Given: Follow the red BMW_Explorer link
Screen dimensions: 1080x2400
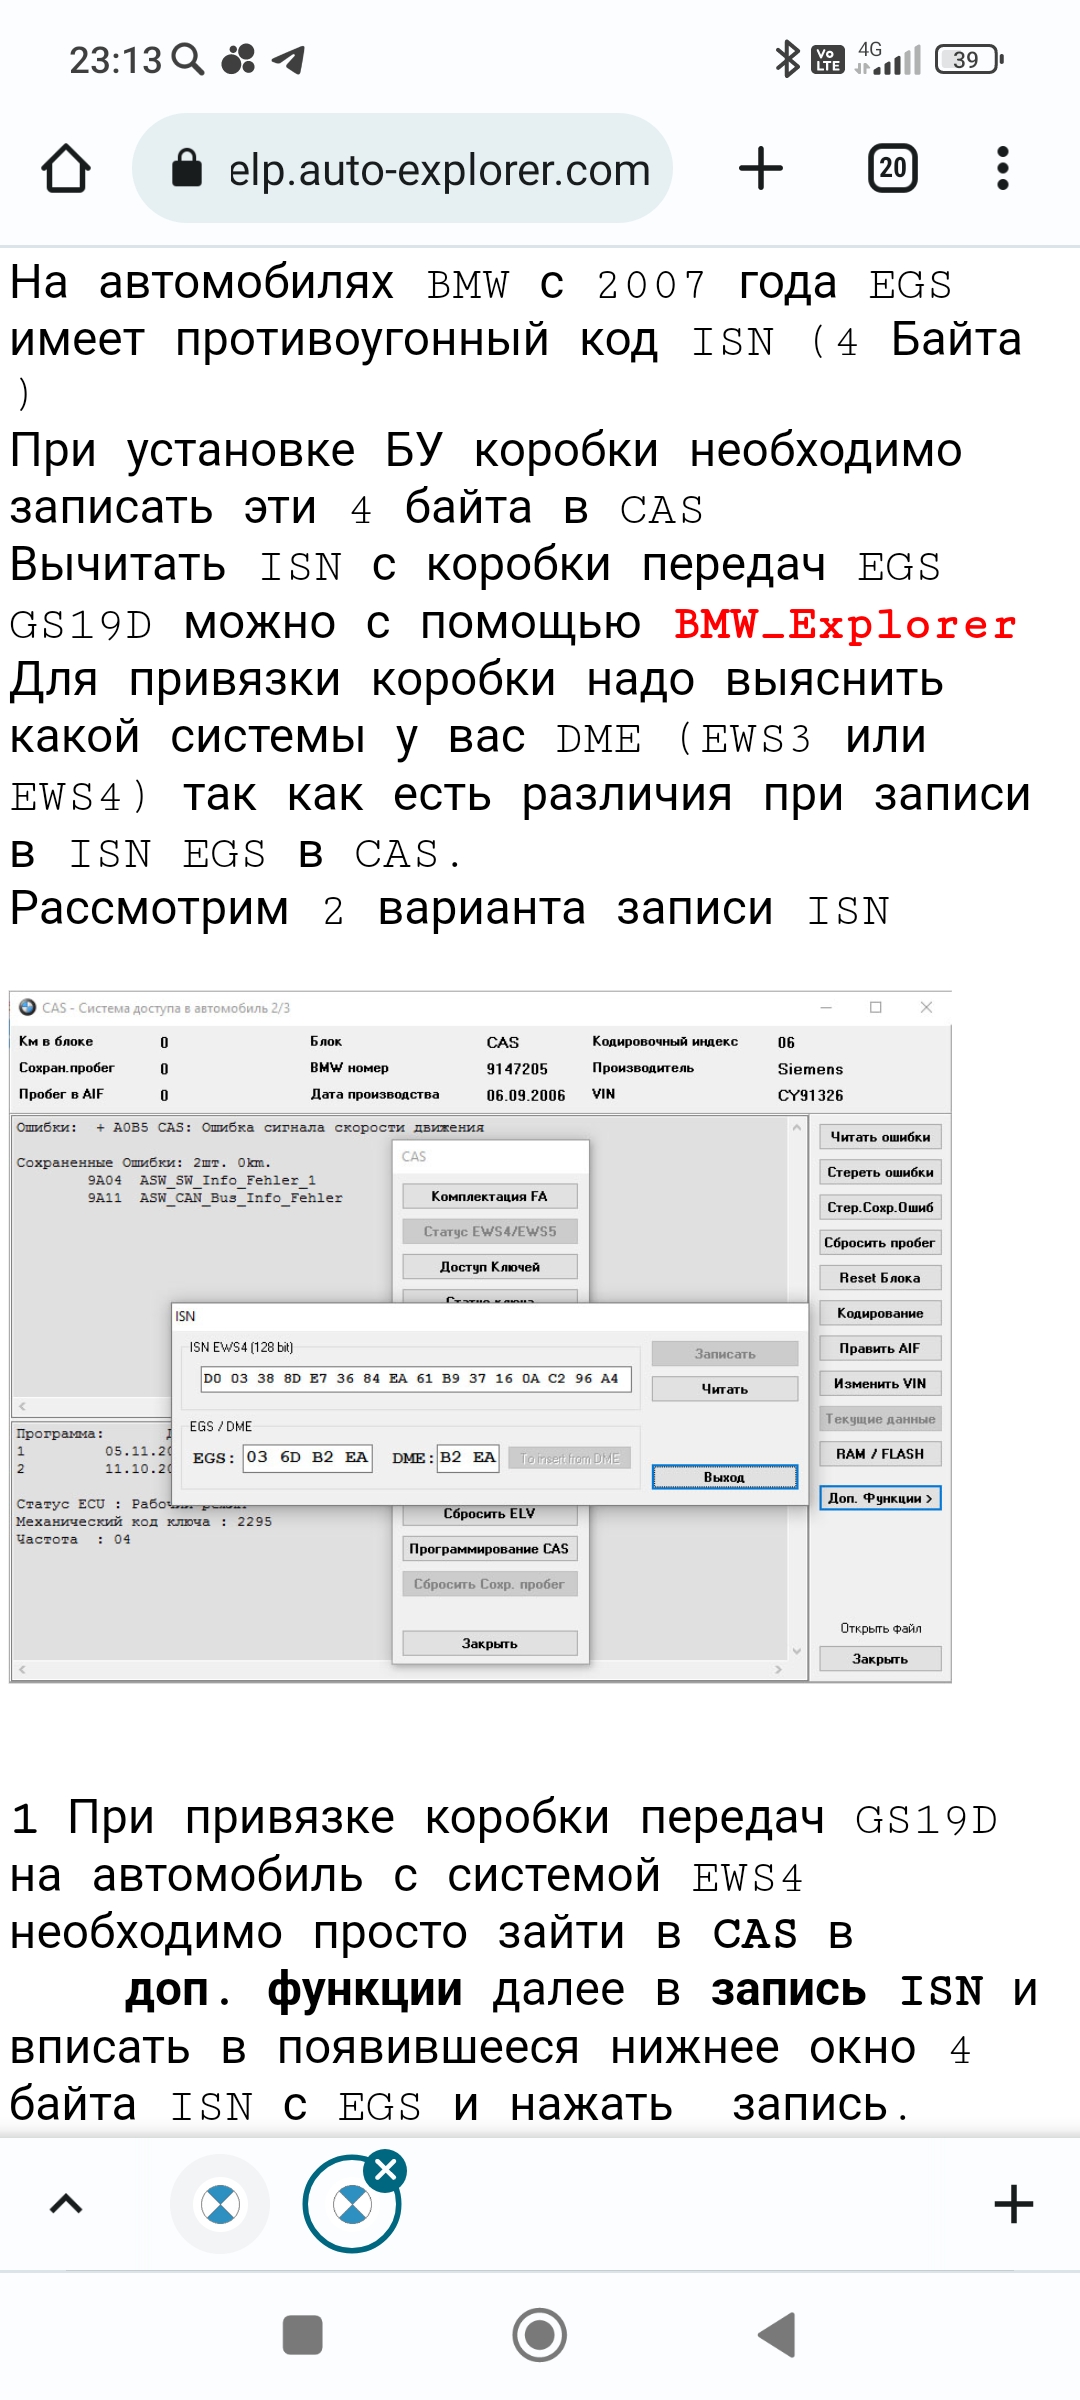Looking at the screenshot, I should 845,625.
